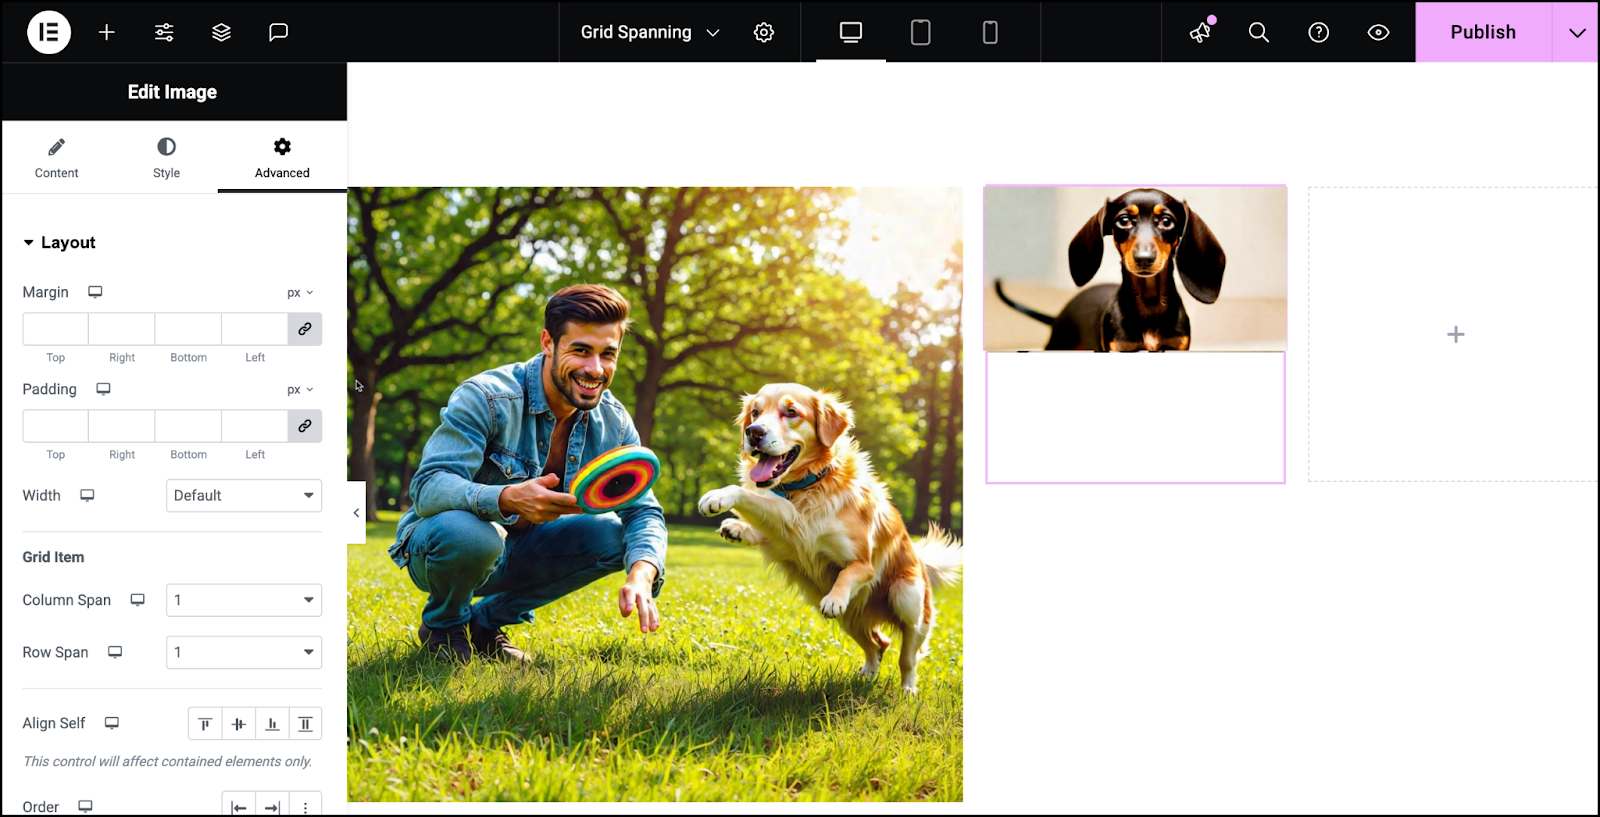Open the Elementor logo menu
This screenshot has width=1600, height=817.
click(48, 32)
